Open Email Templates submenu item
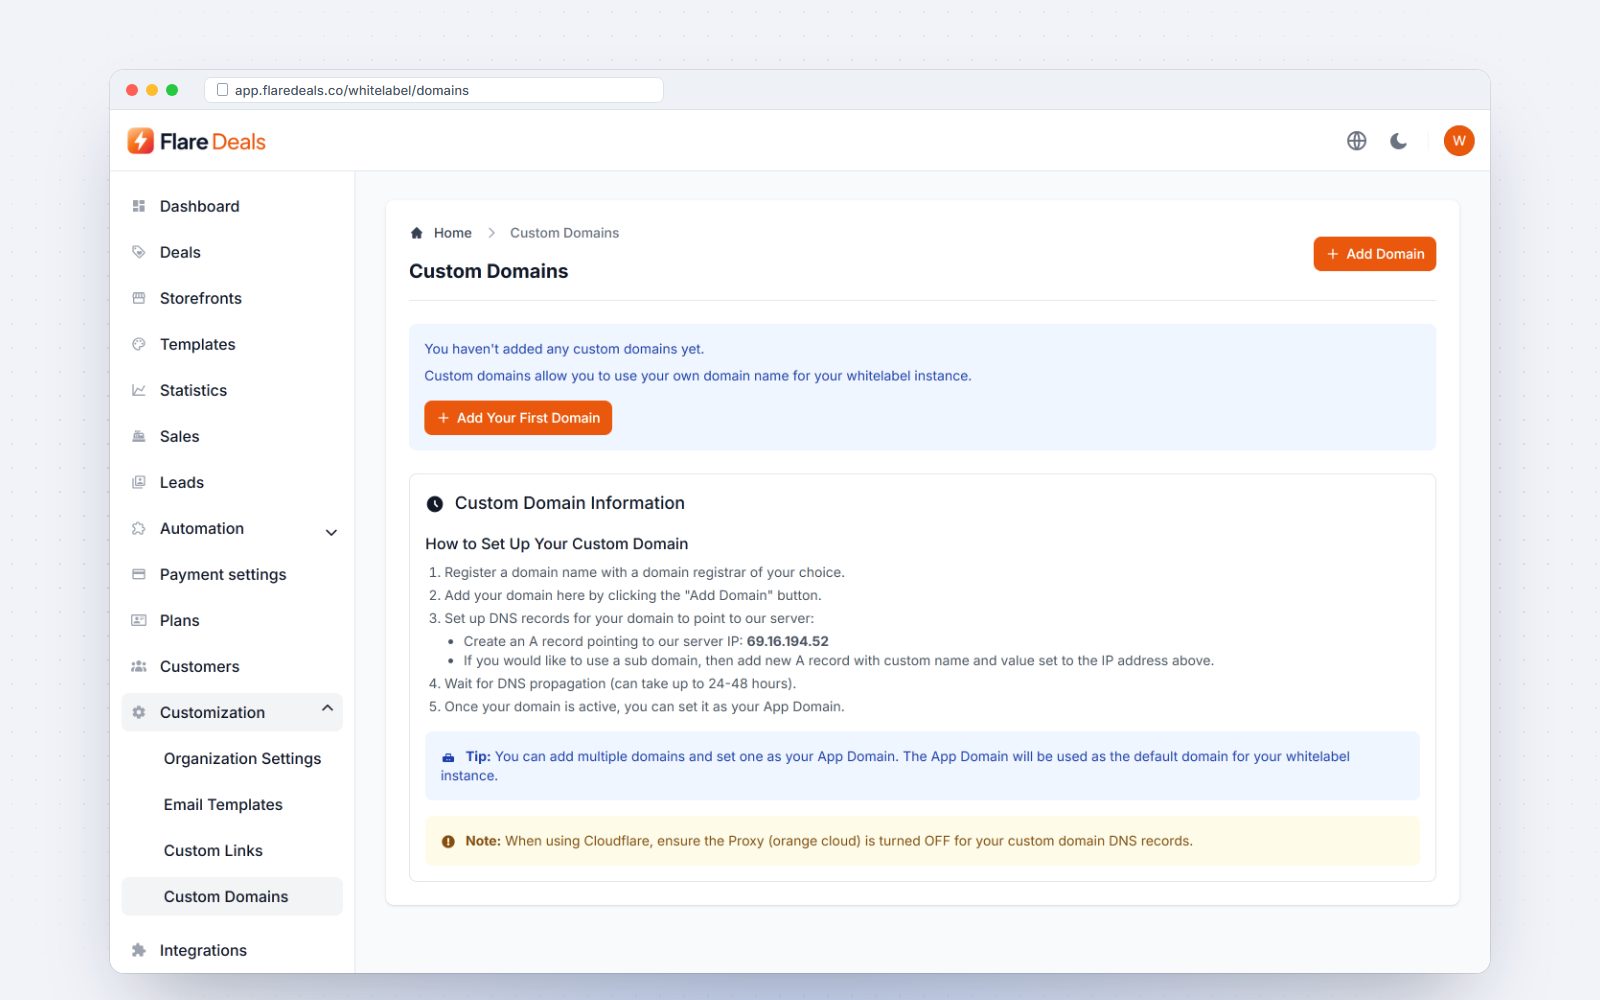1600x1000 pixels. 223,804
